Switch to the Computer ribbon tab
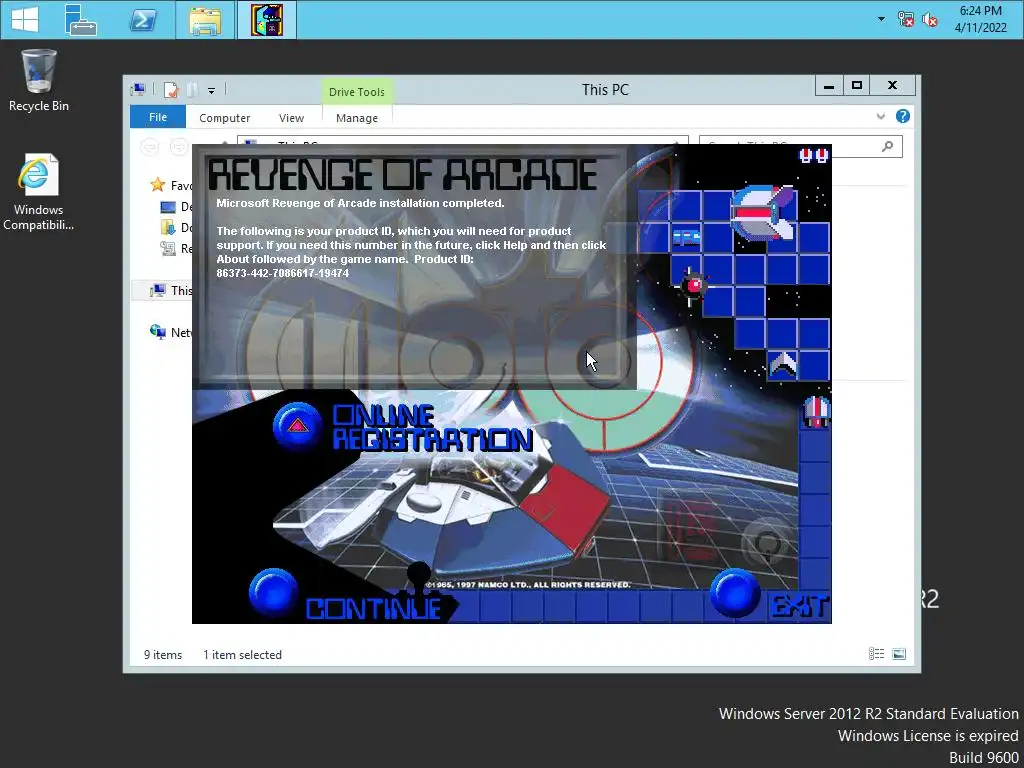The image size is (1024, 768). (225, 118)
